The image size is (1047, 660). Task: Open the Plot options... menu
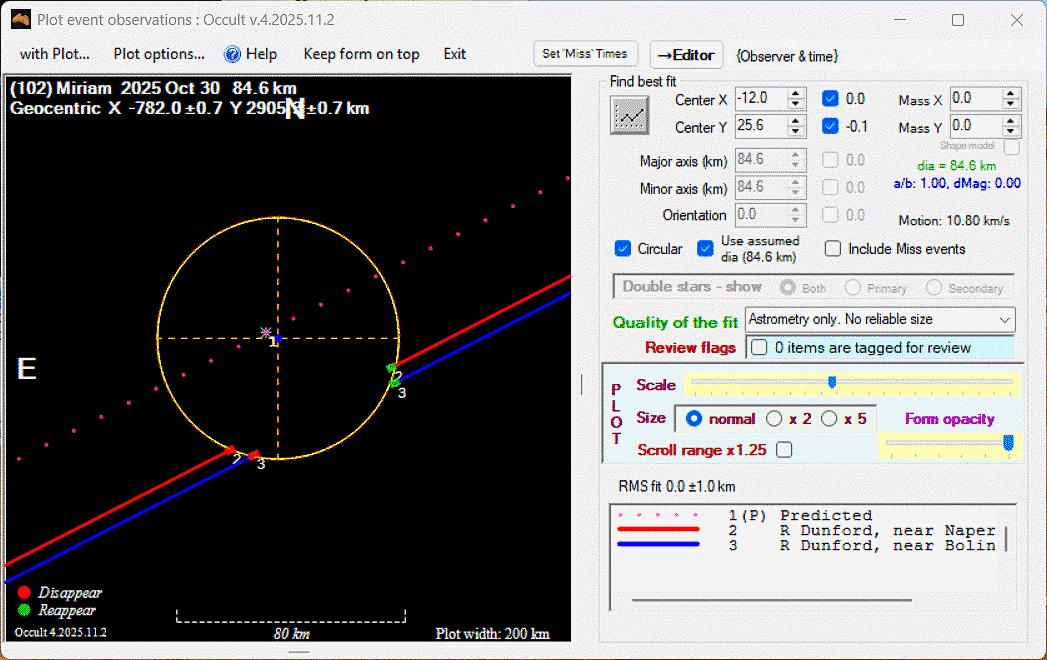point(159,54)
